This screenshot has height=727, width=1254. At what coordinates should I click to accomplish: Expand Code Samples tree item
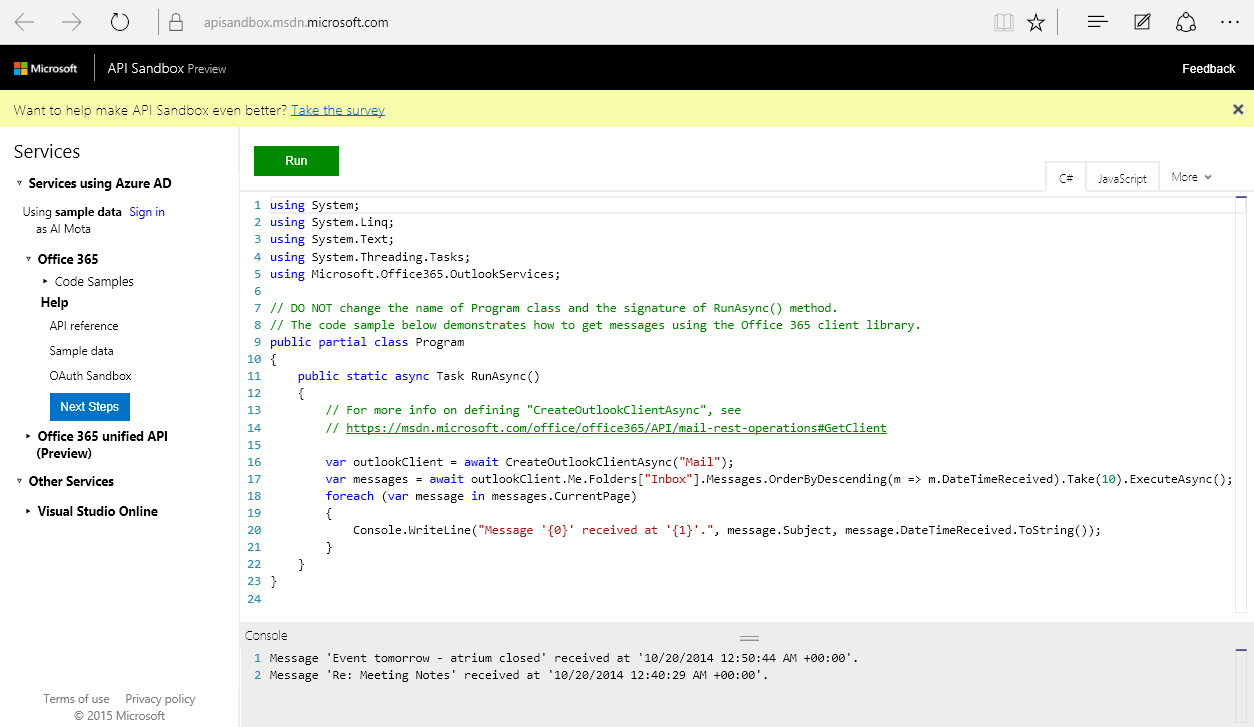click(x=45, y=282)
